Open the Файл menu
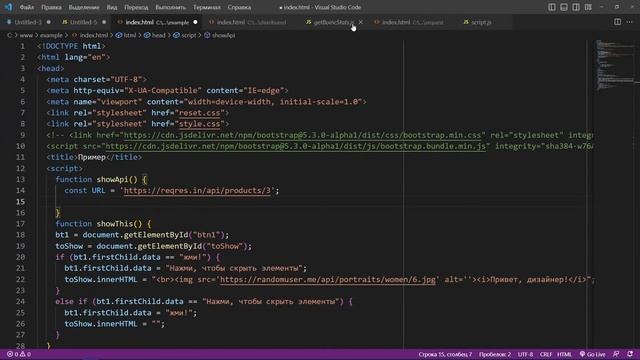This screenshot has height=360, width=640. [x=27, y=7]
